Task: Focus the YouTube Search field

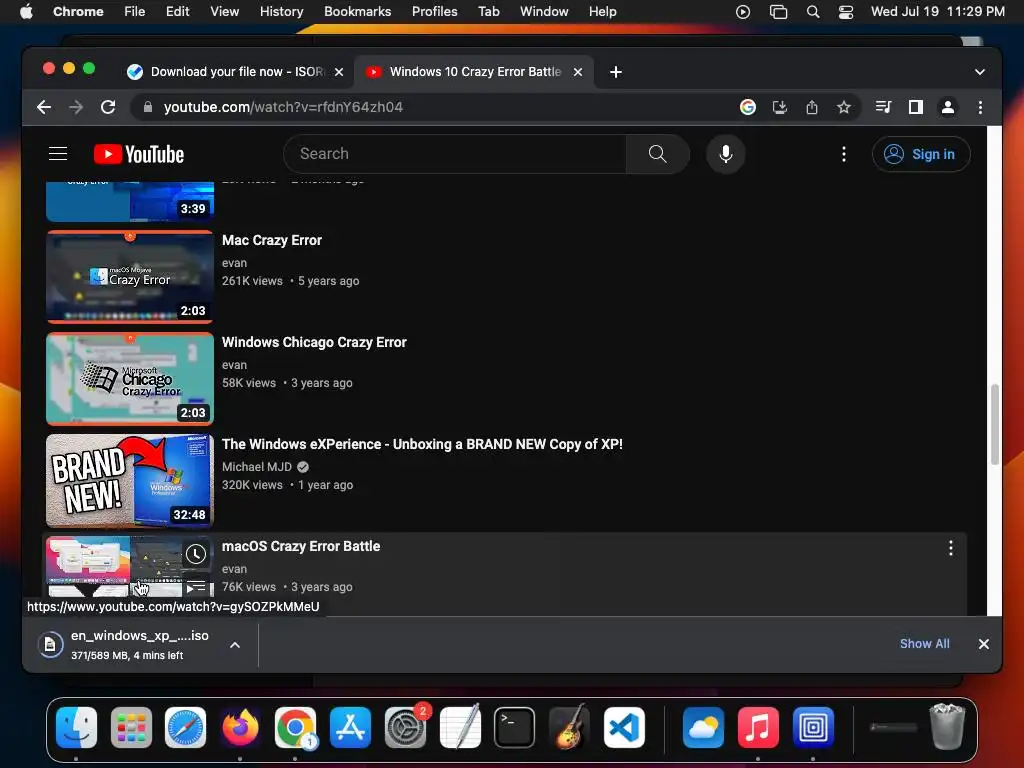Action: pyautogui.click(x=455, y=153)
